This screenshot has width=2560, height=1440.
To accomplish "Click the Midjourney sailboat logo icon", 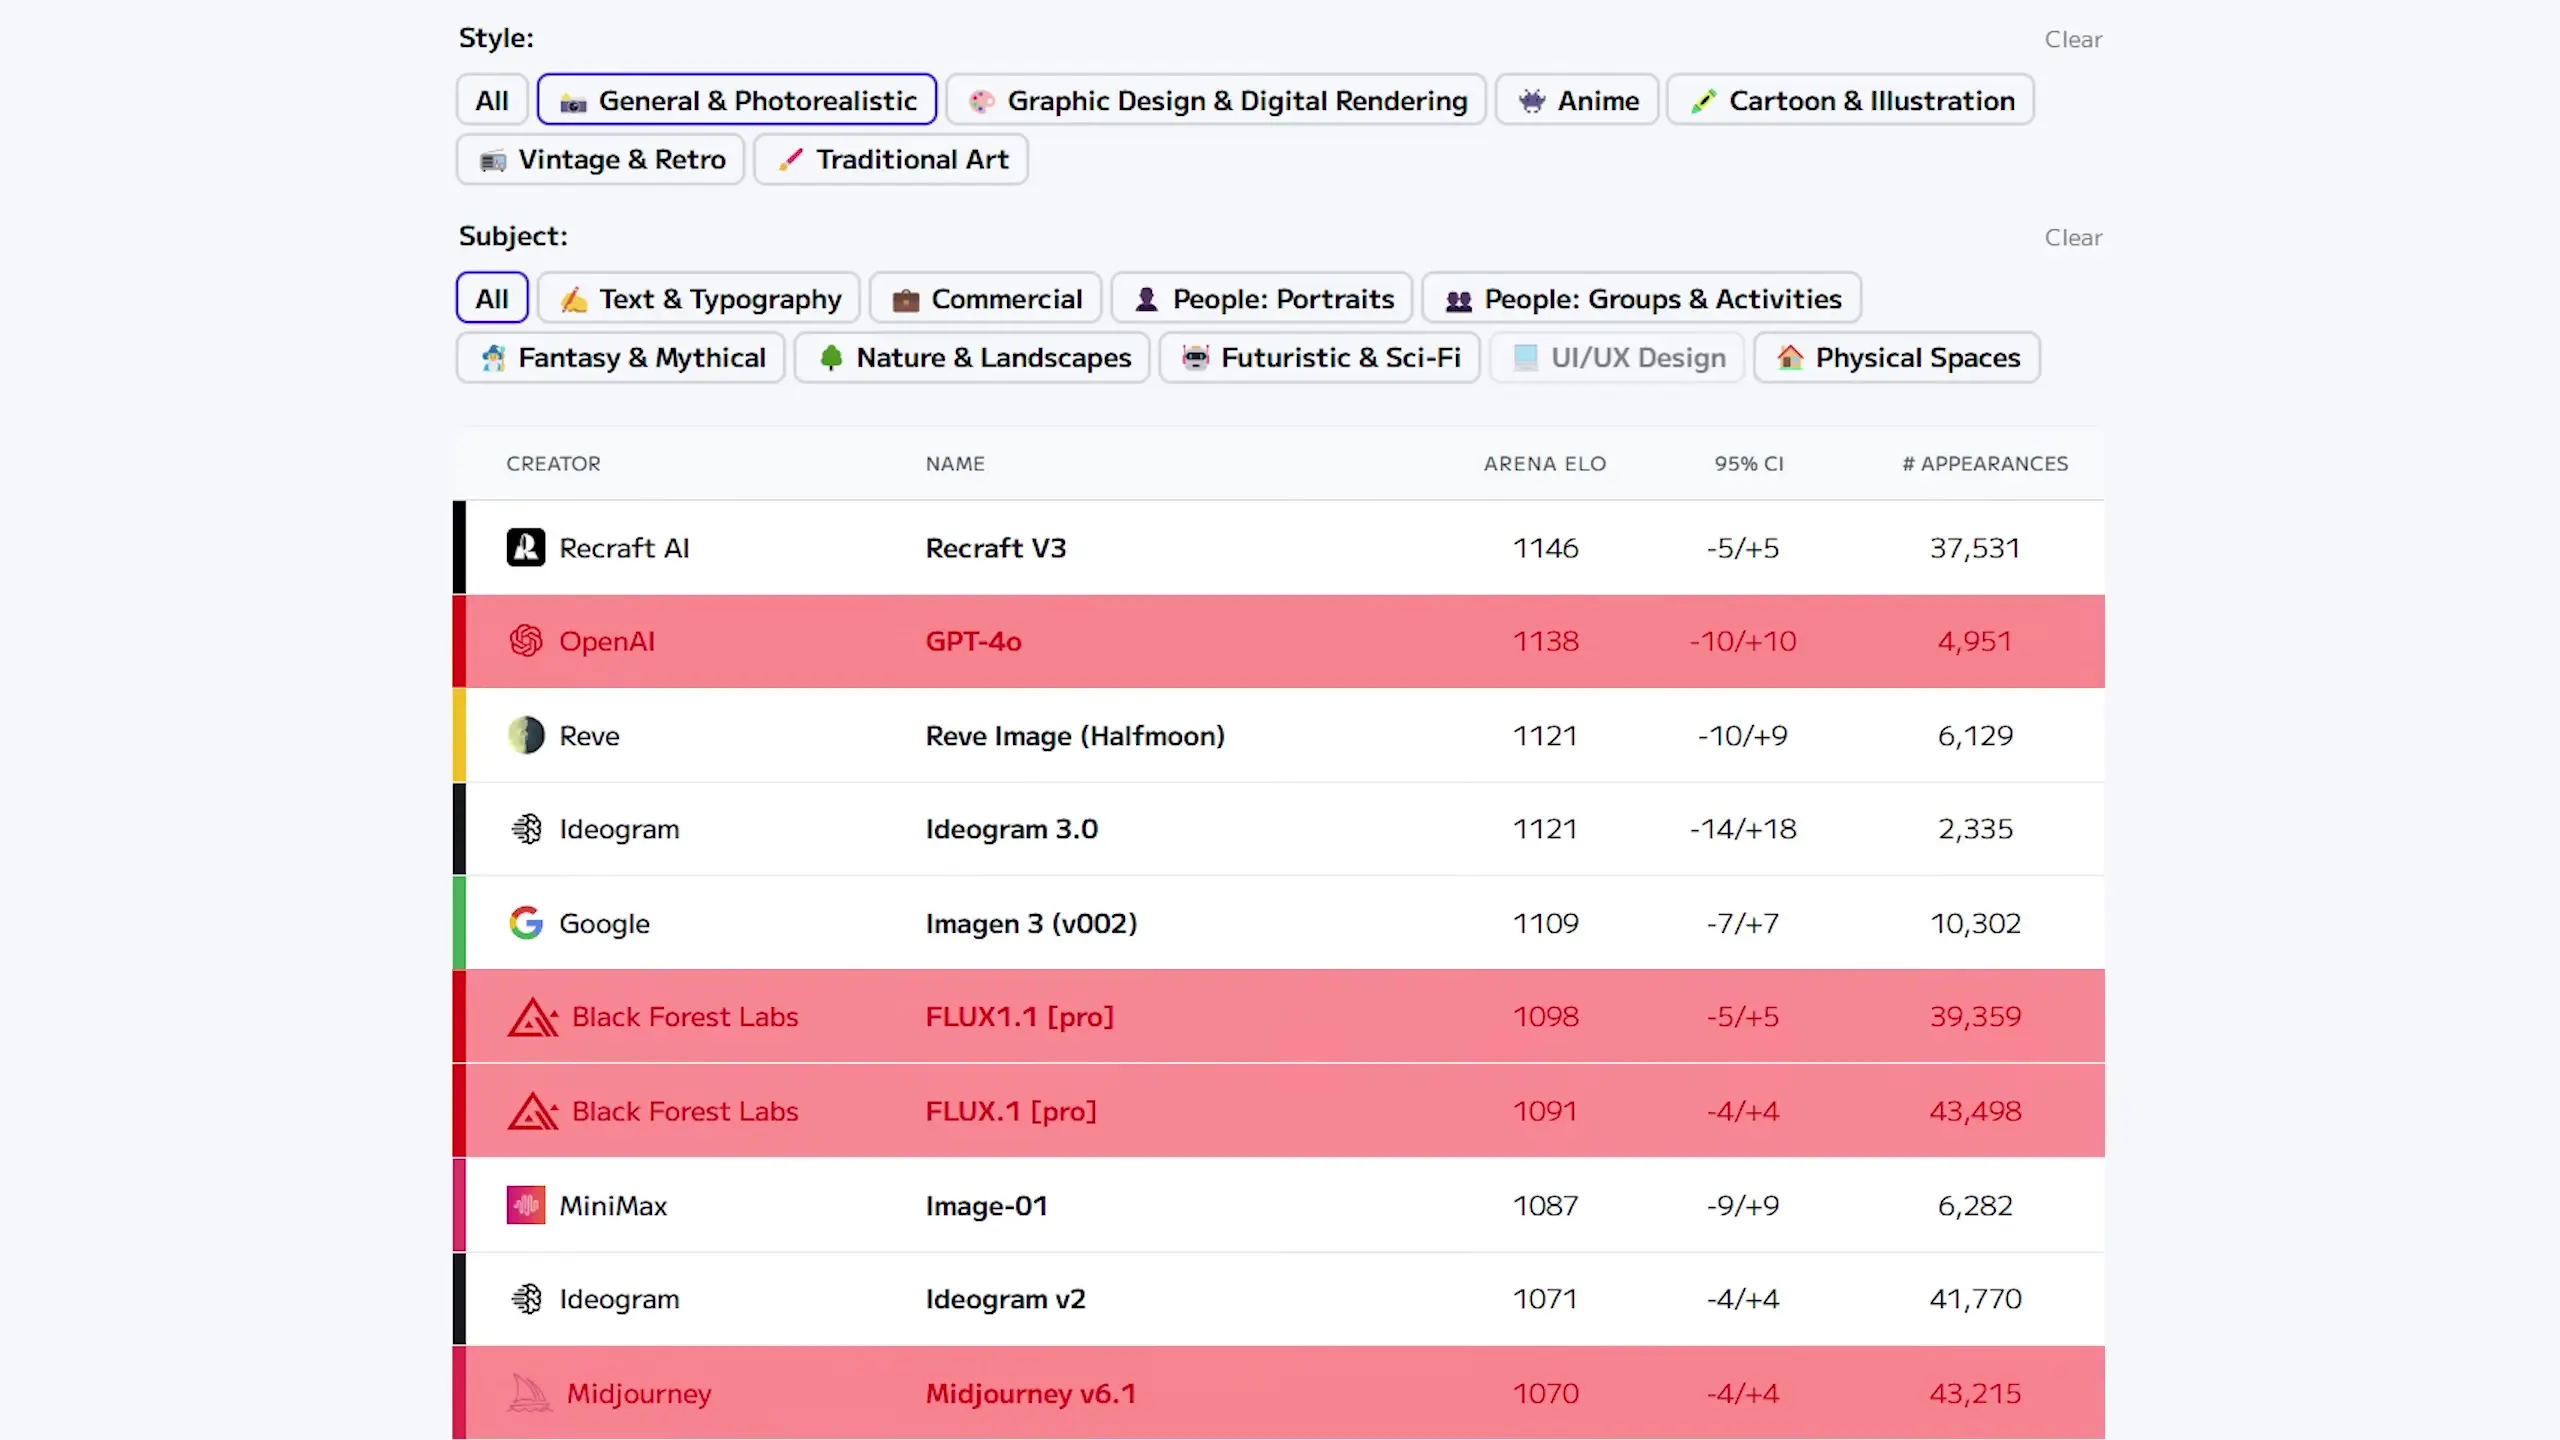I will coord(530,1393).
